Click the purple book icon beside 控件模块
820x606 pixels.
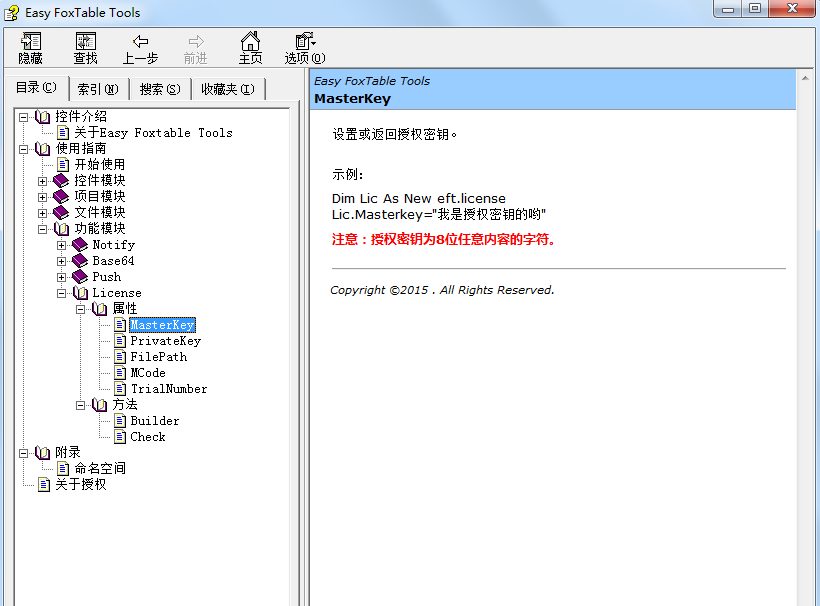[x=61, y=181]
